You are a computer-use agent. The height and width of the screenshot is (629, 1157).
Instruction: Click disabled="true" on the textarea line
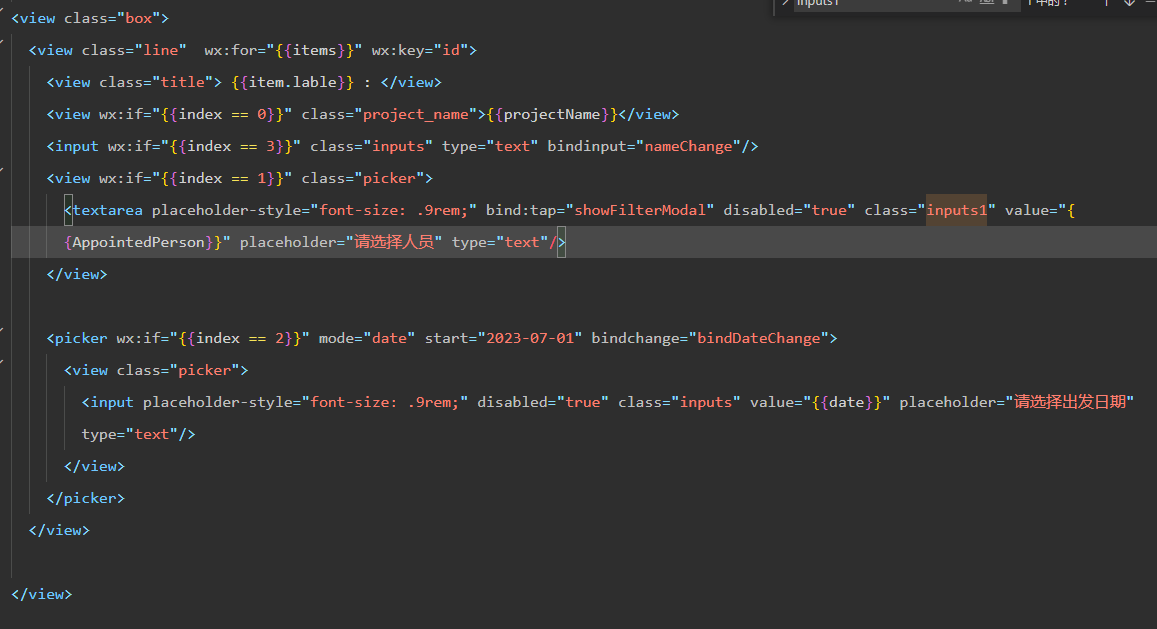(789, 210)
